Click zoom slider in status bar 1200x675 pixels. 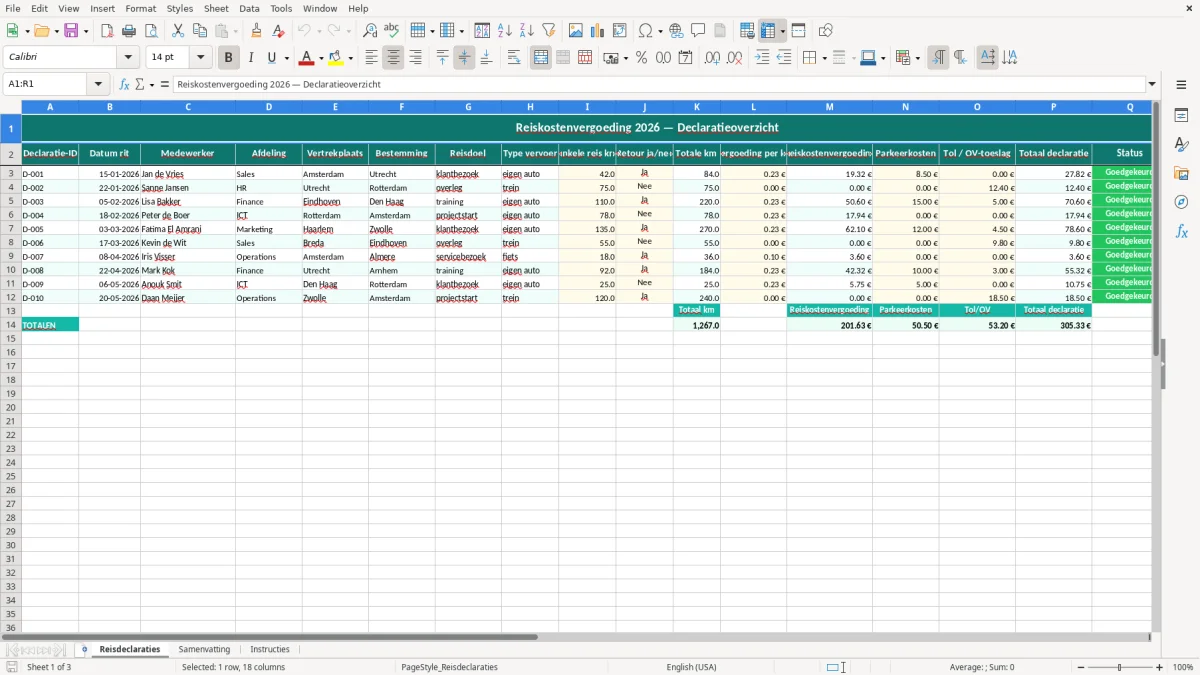click(1120, 667)
